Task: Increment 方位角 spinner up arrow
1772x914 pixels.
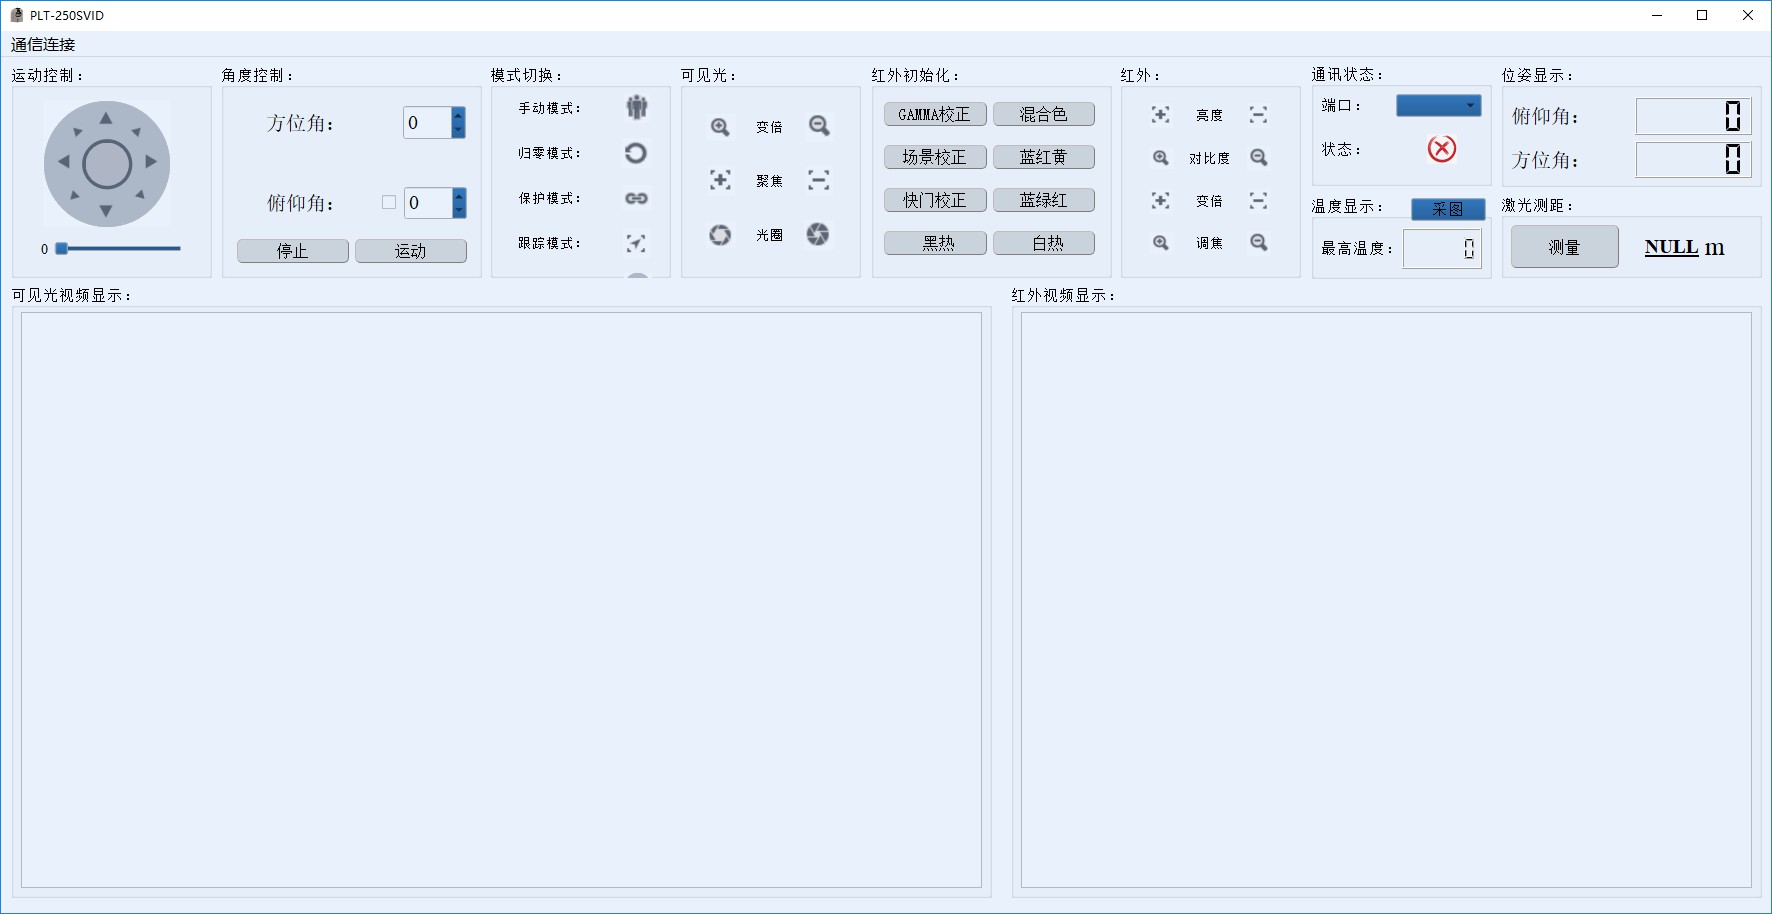Action: click(x=458, y=115)
